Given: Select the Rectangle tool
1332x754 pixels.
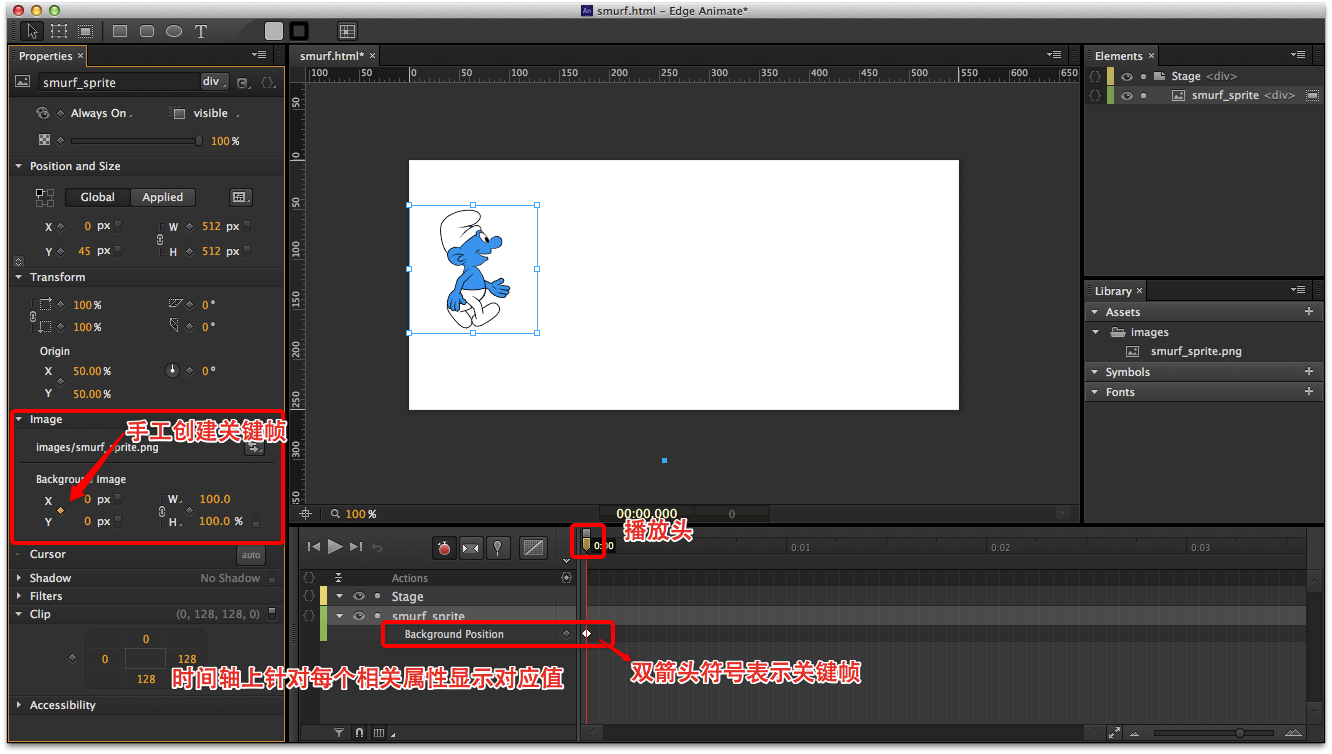Looking at the screenshot, I should 120,31.
